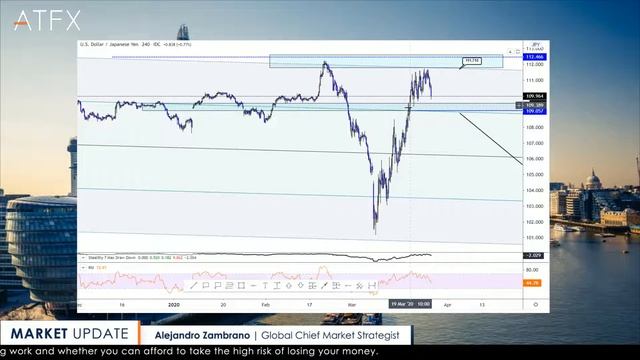The image size is (640, 360).
Task: Collapse the RSI indicator legend
Action: (x=83, y=268)
